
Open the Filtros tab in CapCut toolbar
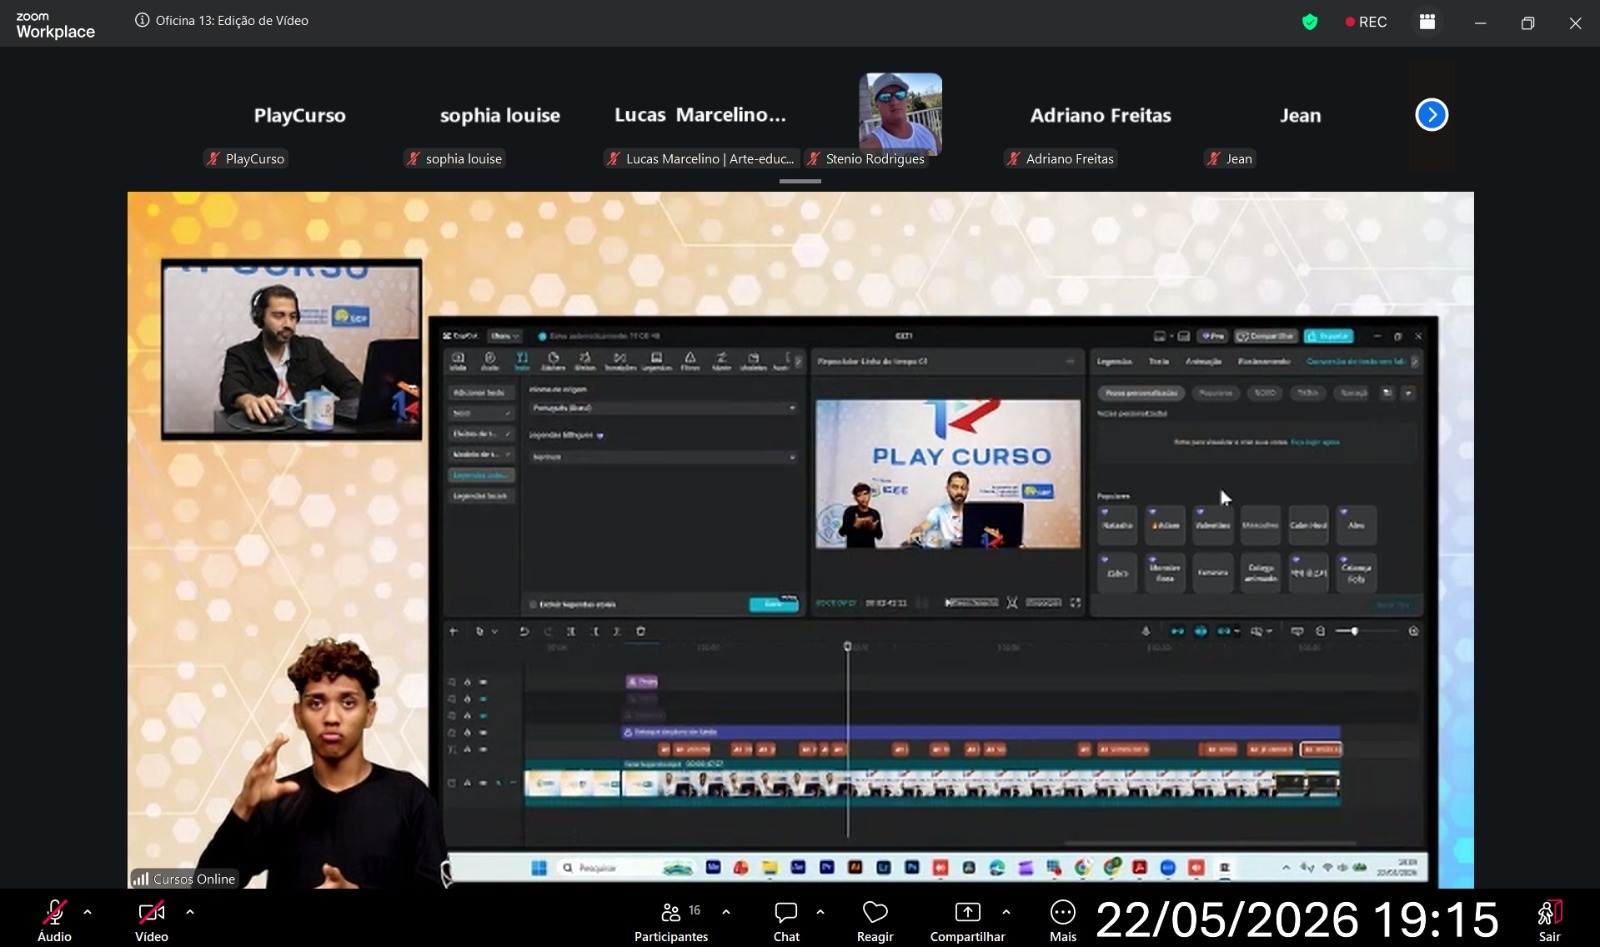pyautogui.click(x=690, y=361)
